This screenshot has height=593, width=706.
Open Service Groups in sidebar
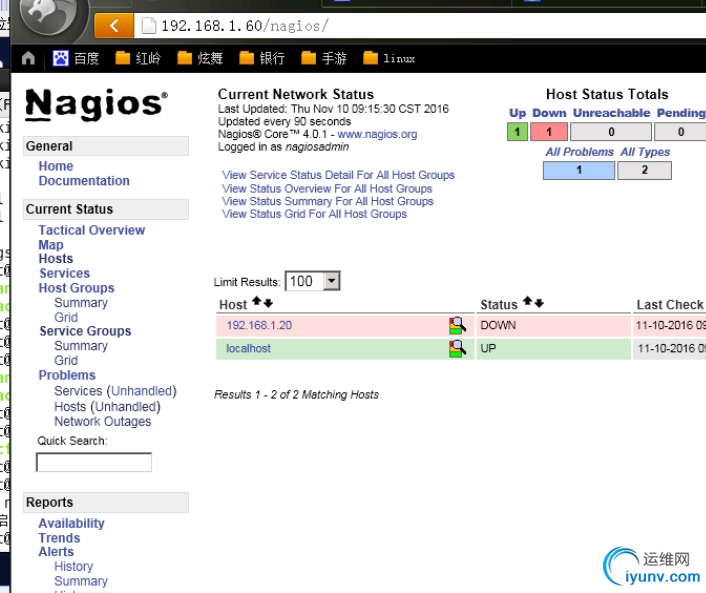click(x=86, y=331)
